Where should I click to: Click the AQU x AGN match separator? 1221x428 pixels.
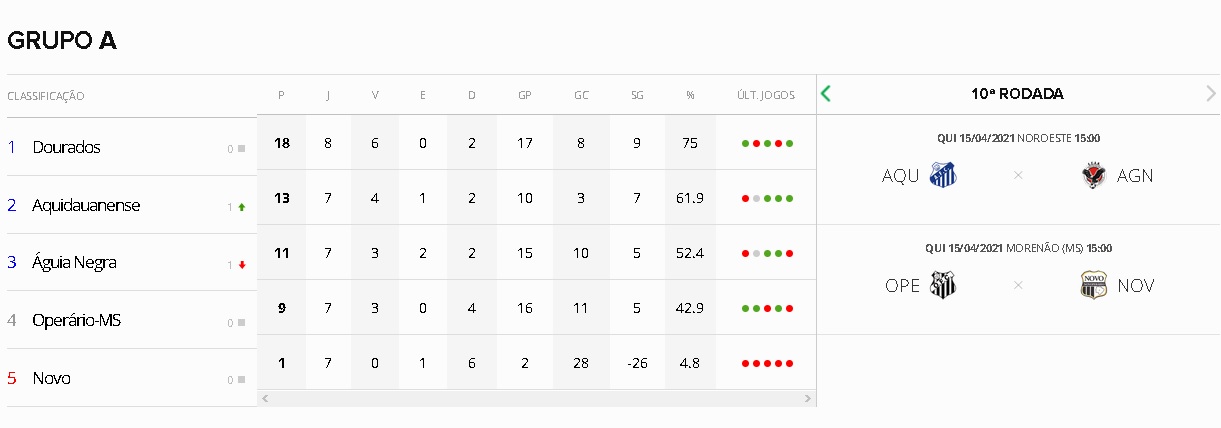click(x=1018, y=175)
